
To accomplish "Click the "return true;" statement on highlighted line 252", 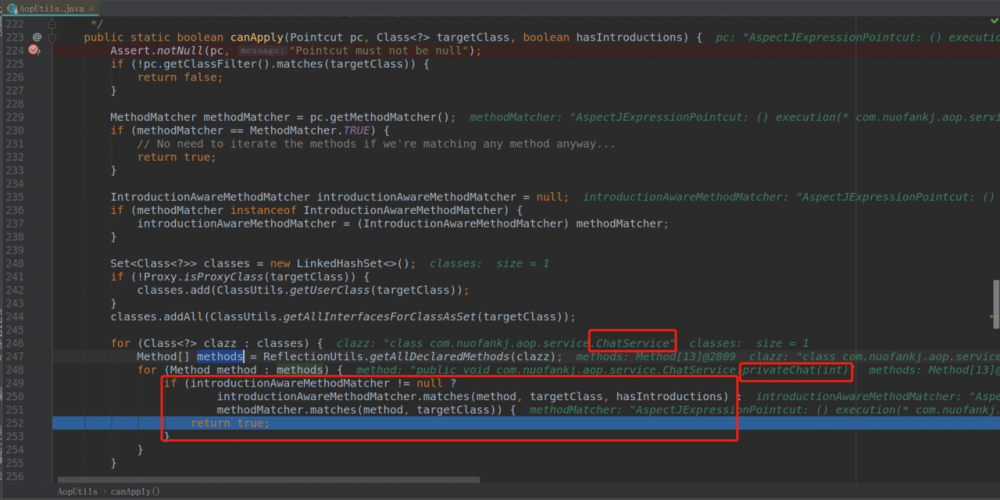I will coord(230,423).
